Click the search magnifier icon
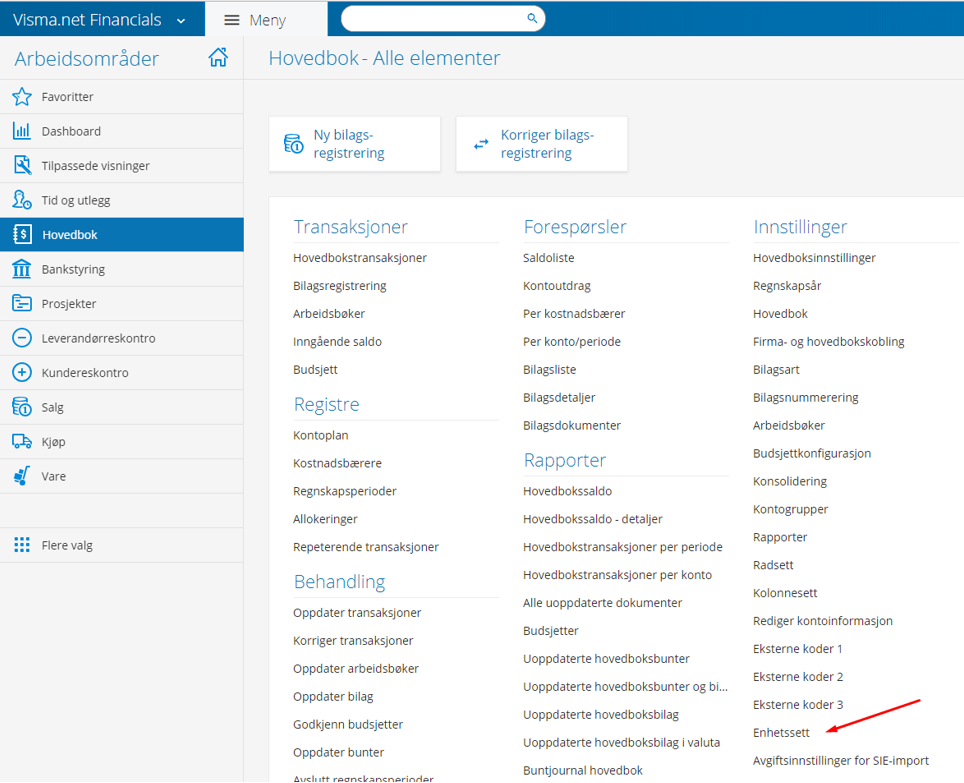This screenshot has height=783, width=964. pos(532,18)
